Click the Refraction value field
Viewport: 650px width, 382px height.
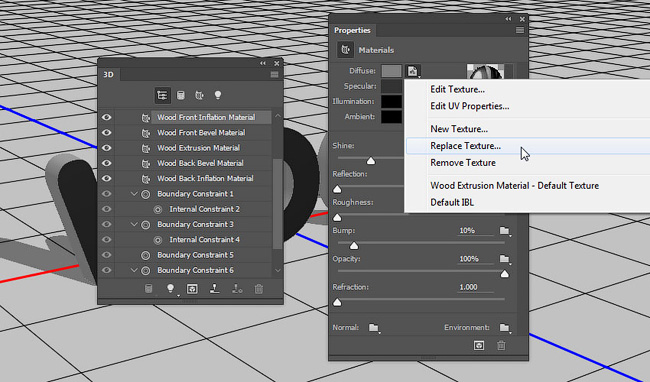(475, 287)
